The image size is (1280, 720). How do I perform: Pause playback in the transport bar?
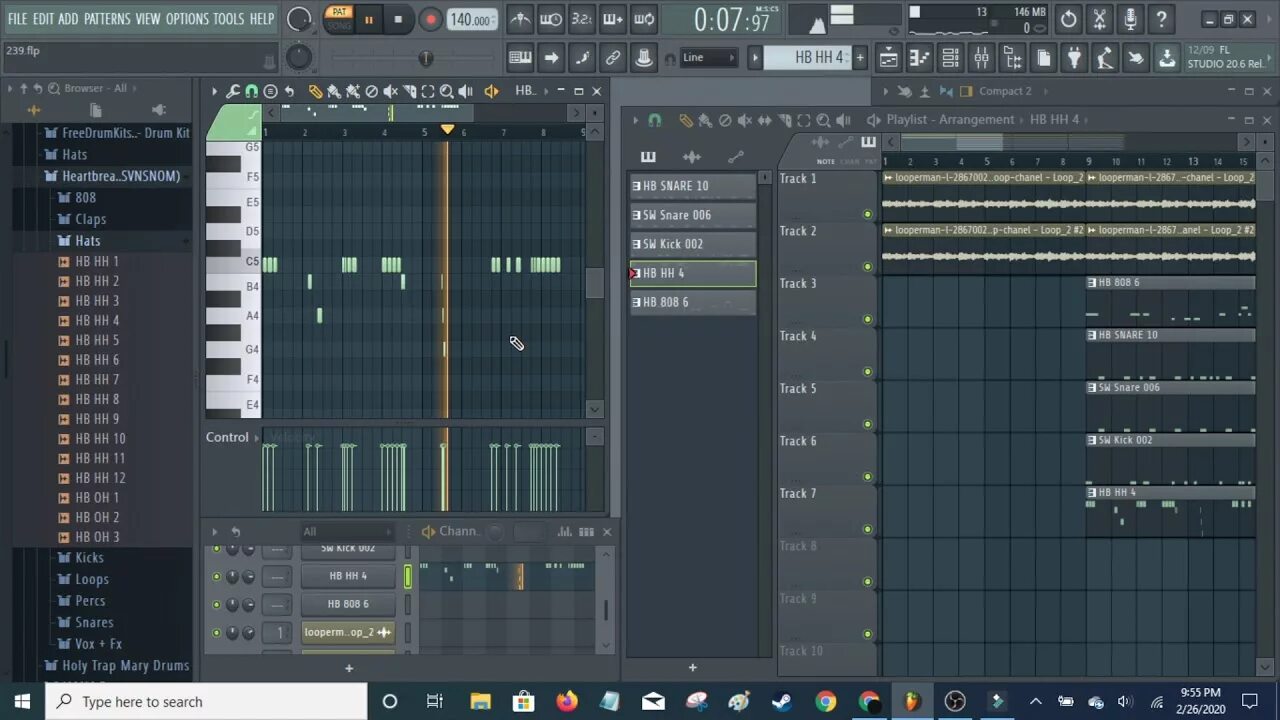coord(368,19)
